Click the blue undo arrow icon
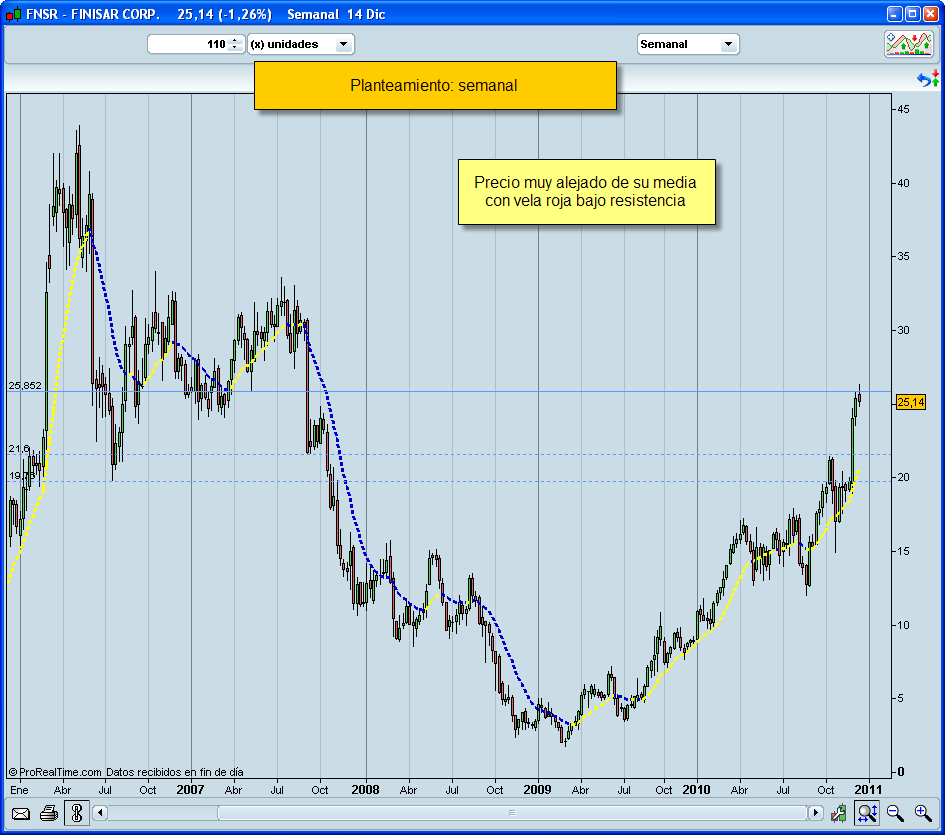The width and height of the screenshot is (945, 835). point(923,79)
